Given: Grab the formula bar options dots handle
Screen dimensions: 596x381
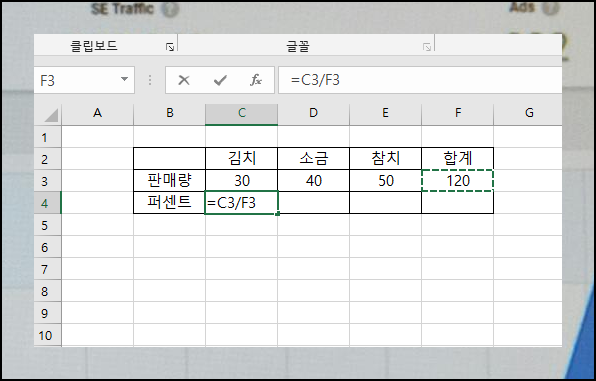Looking at the screenshot, I should (150, 80).
